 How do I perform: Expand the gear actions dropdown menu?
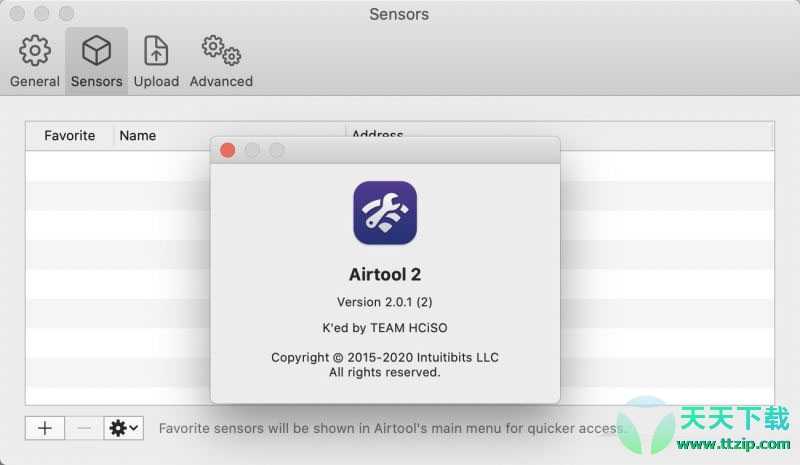(125, 428)
